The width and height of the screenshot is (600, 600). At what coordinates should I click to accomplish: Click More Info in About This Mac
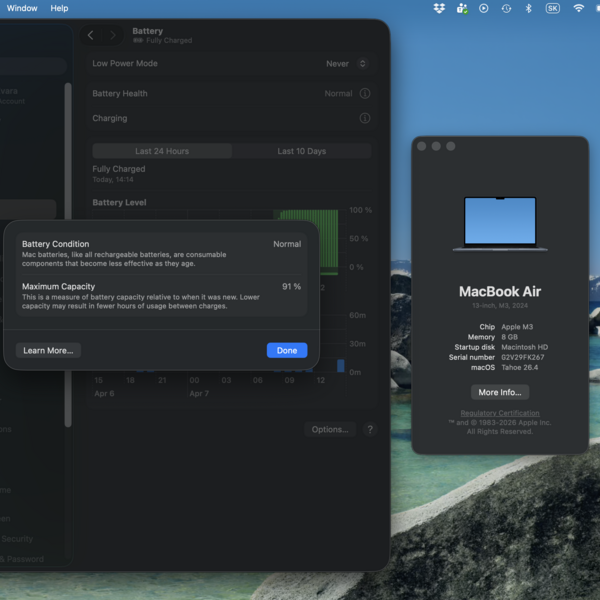(499, 392)
